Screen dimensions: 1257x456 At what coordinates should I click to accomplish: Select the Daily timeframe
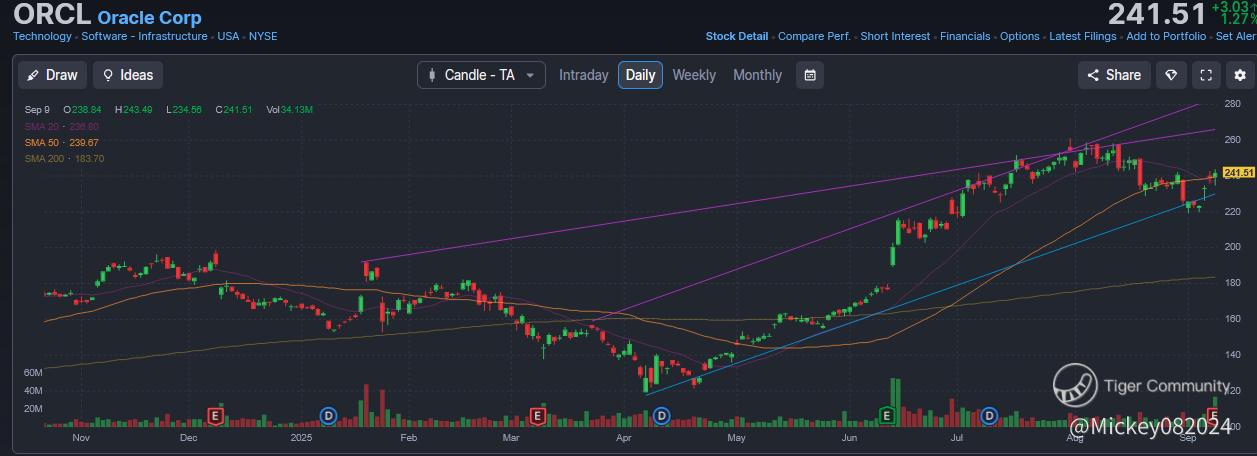(640, 75)
